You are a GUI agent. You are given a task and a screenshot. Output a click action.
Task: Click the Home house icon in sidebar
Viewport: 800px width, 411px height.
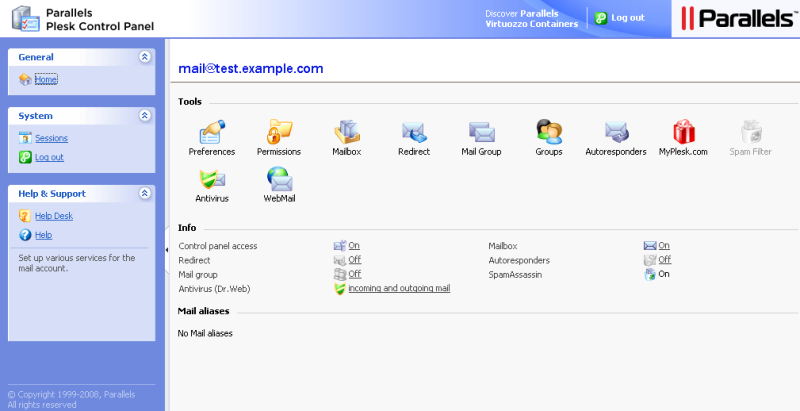coord(26,80)
